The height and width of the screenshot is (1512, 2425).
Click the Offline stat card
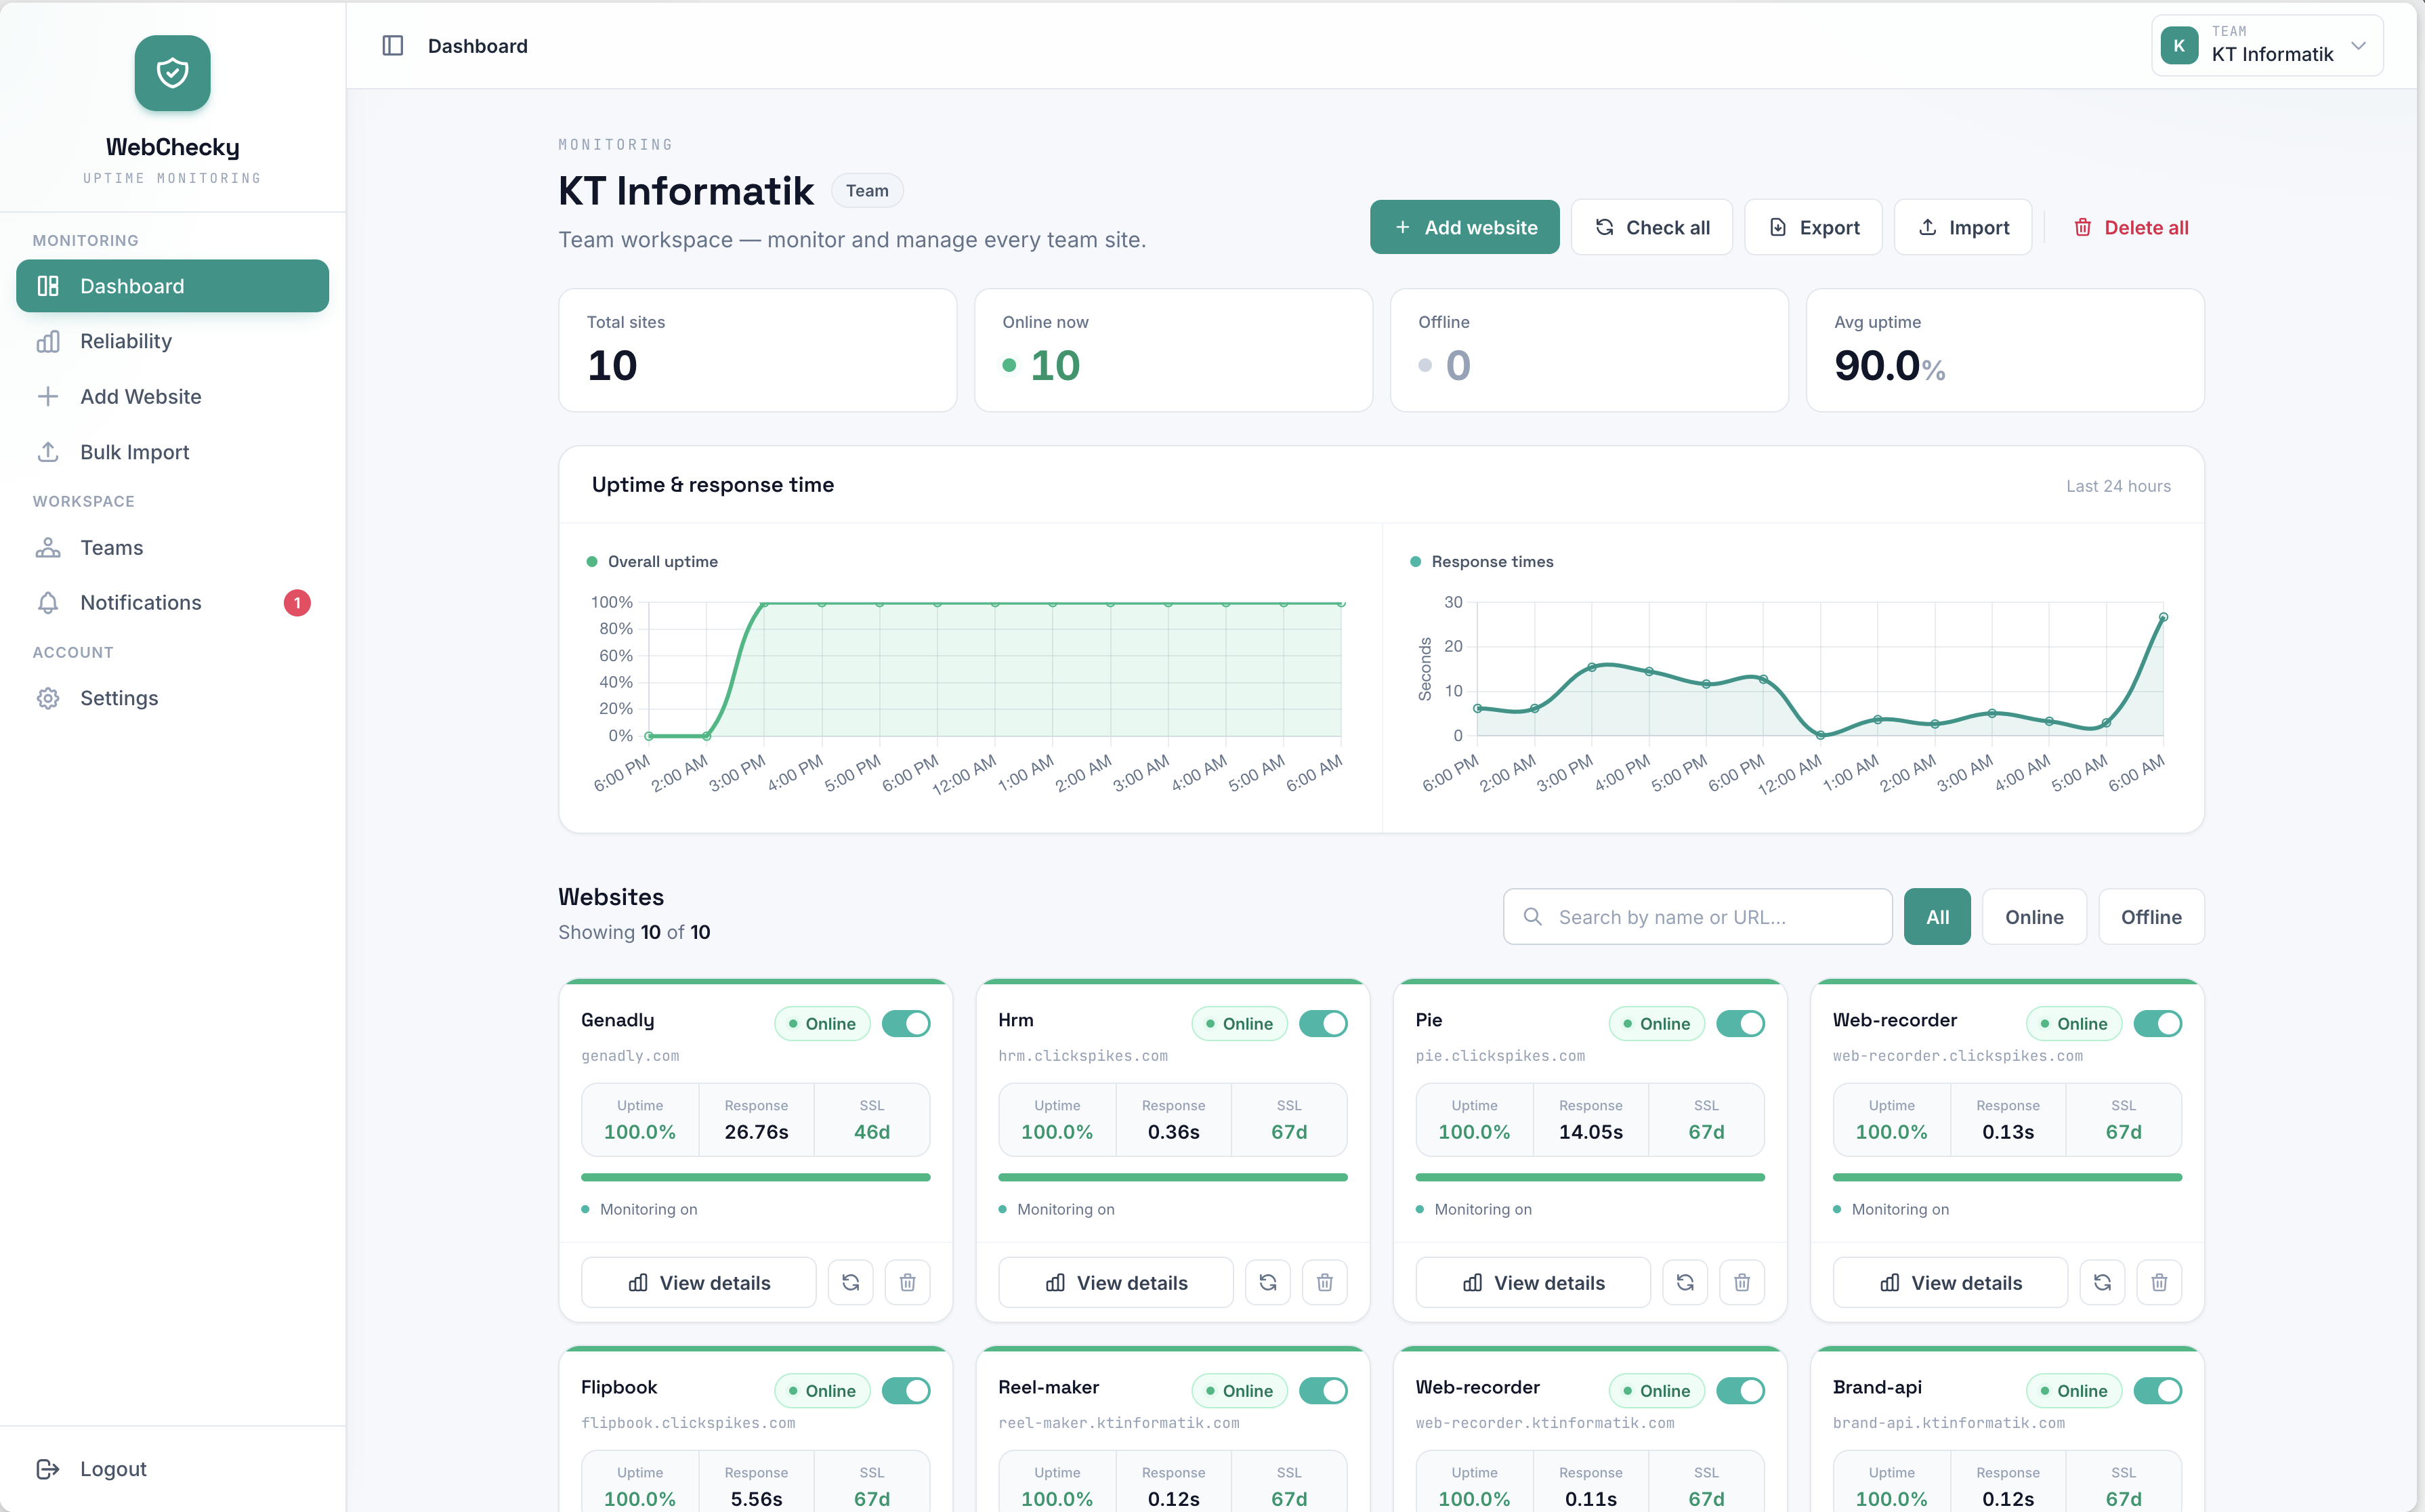pyautogui.click(x=1590, y=350)
